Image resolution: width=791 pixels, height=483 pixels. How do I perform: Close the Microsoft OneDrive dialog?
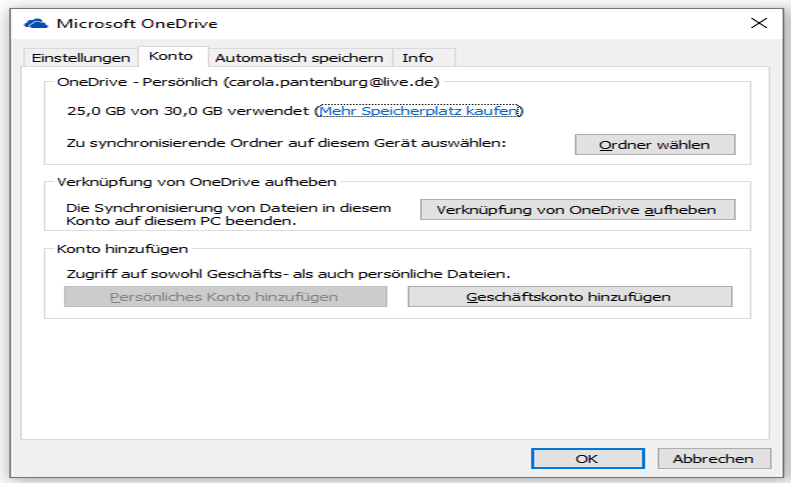click(759, 23)
